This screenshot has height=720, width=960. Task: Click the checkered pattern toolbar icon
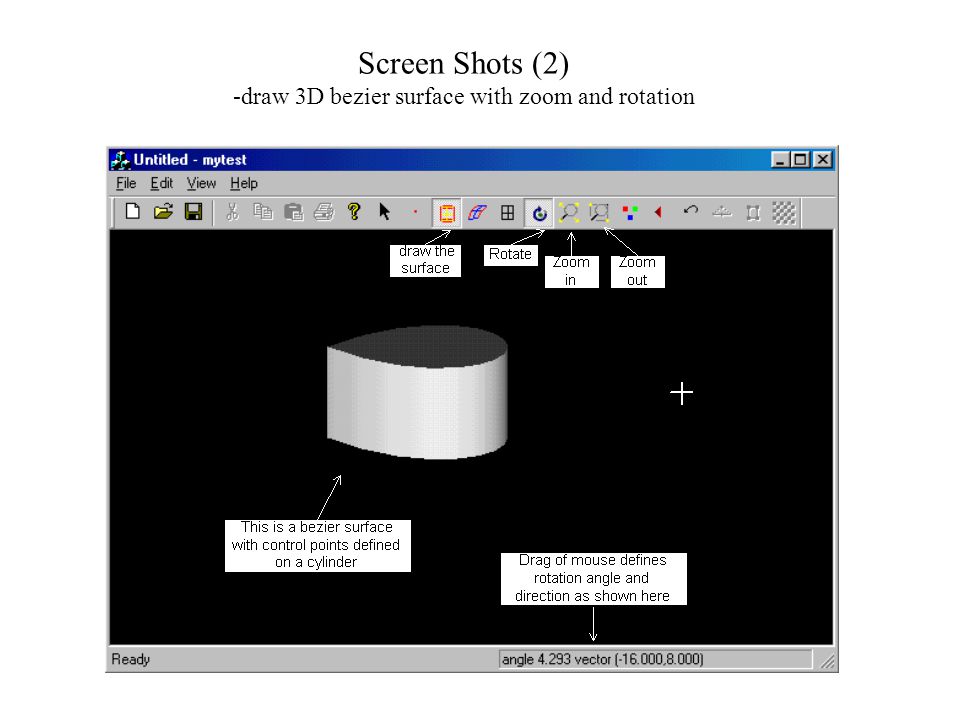click(x=784, y=212)
